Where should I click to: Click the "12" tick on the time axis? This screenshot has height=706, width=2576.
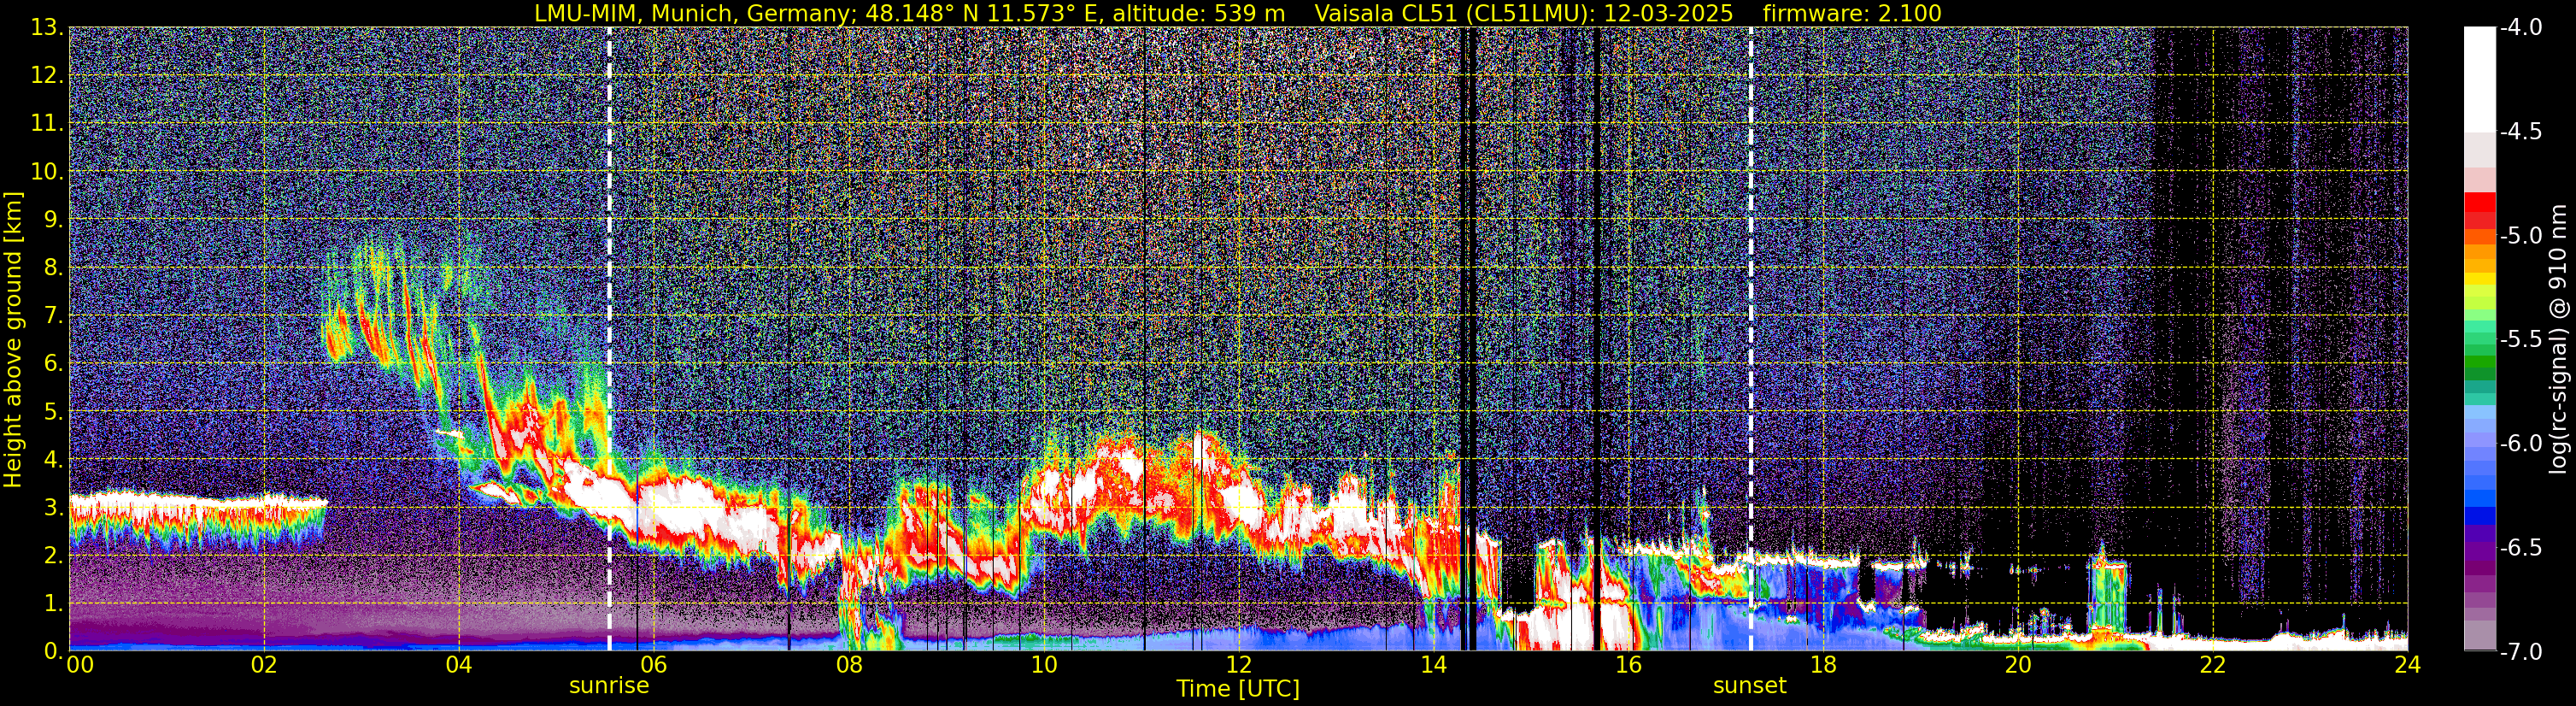pos(1238,665)
